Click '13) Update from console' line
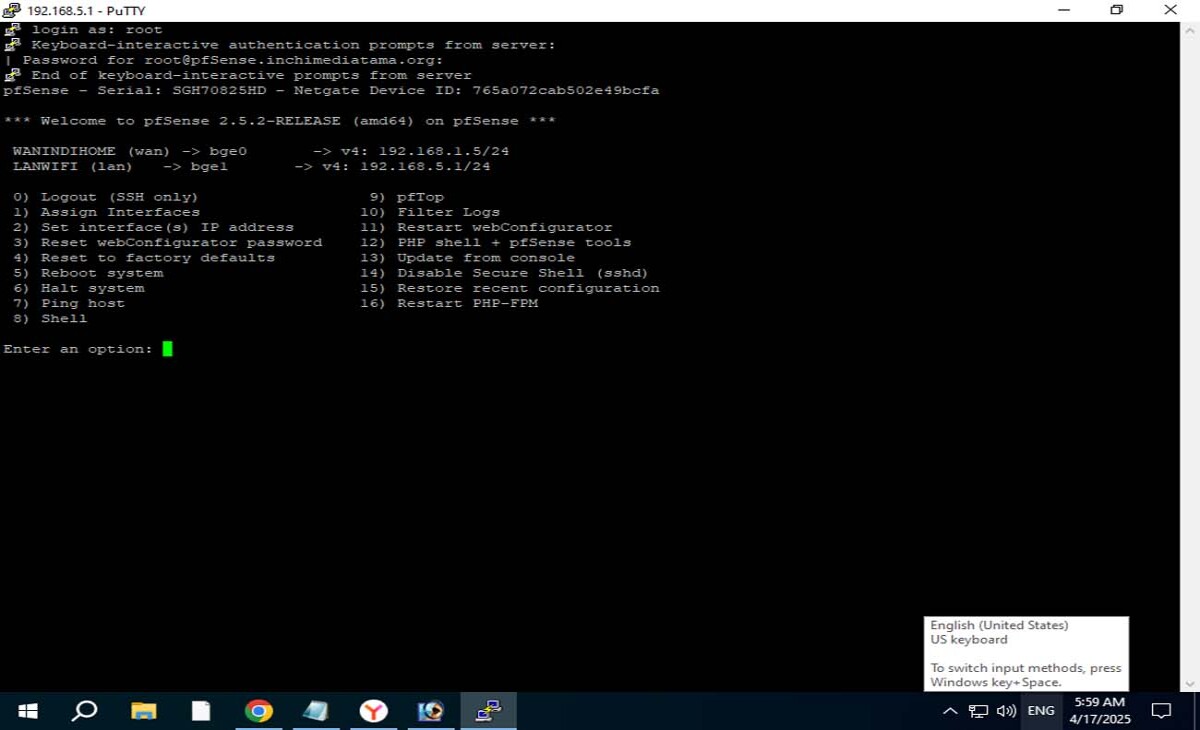The height and width of the screenshot is (730, 1200). pos(467,257)
